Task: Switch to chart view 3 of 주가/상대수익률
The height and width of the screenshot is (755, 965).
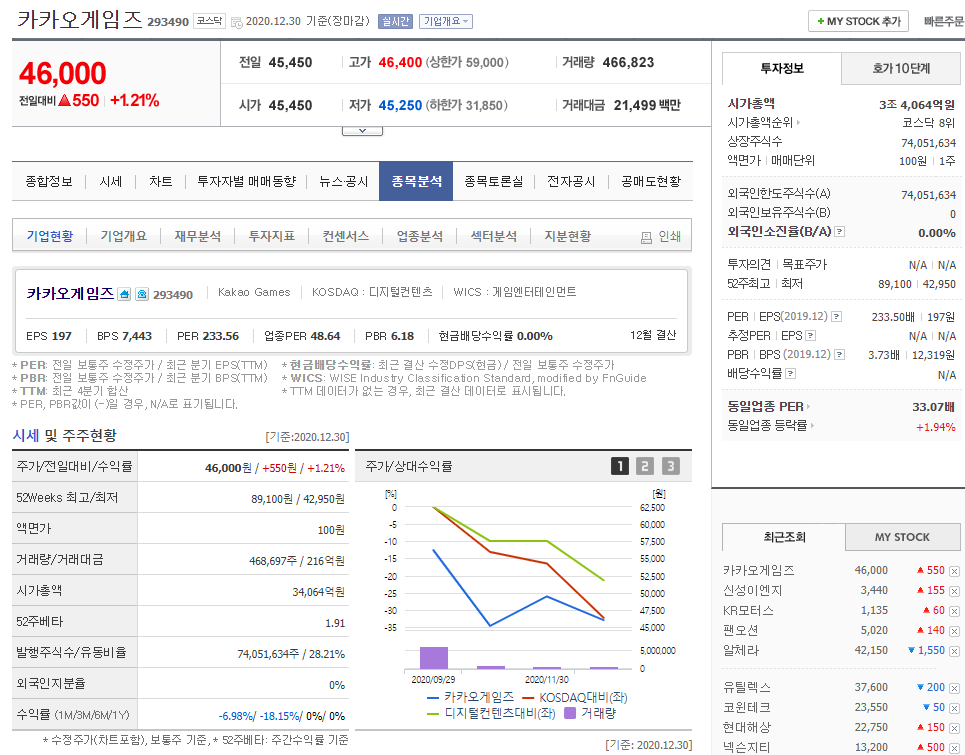Action: coord(670,466)
